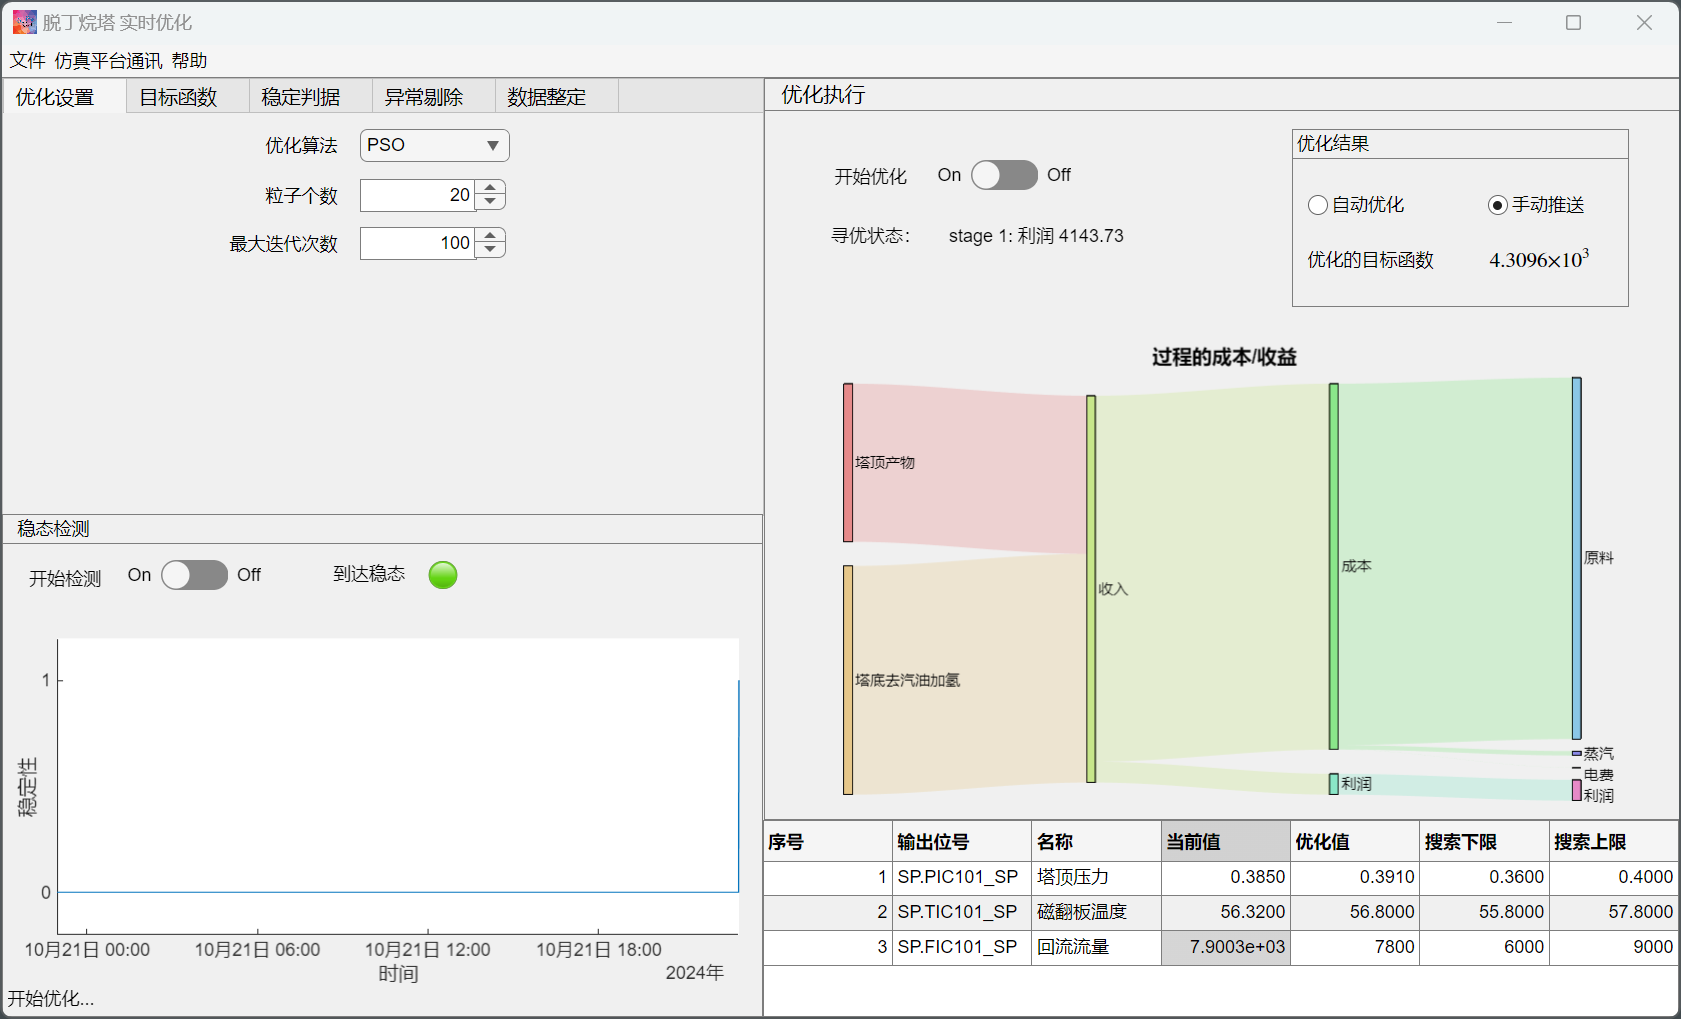Select the 塔顶压力 优化值 cell 0.3910
The height and width of the screenshot is (1019, 1681).
point(1355,877)
